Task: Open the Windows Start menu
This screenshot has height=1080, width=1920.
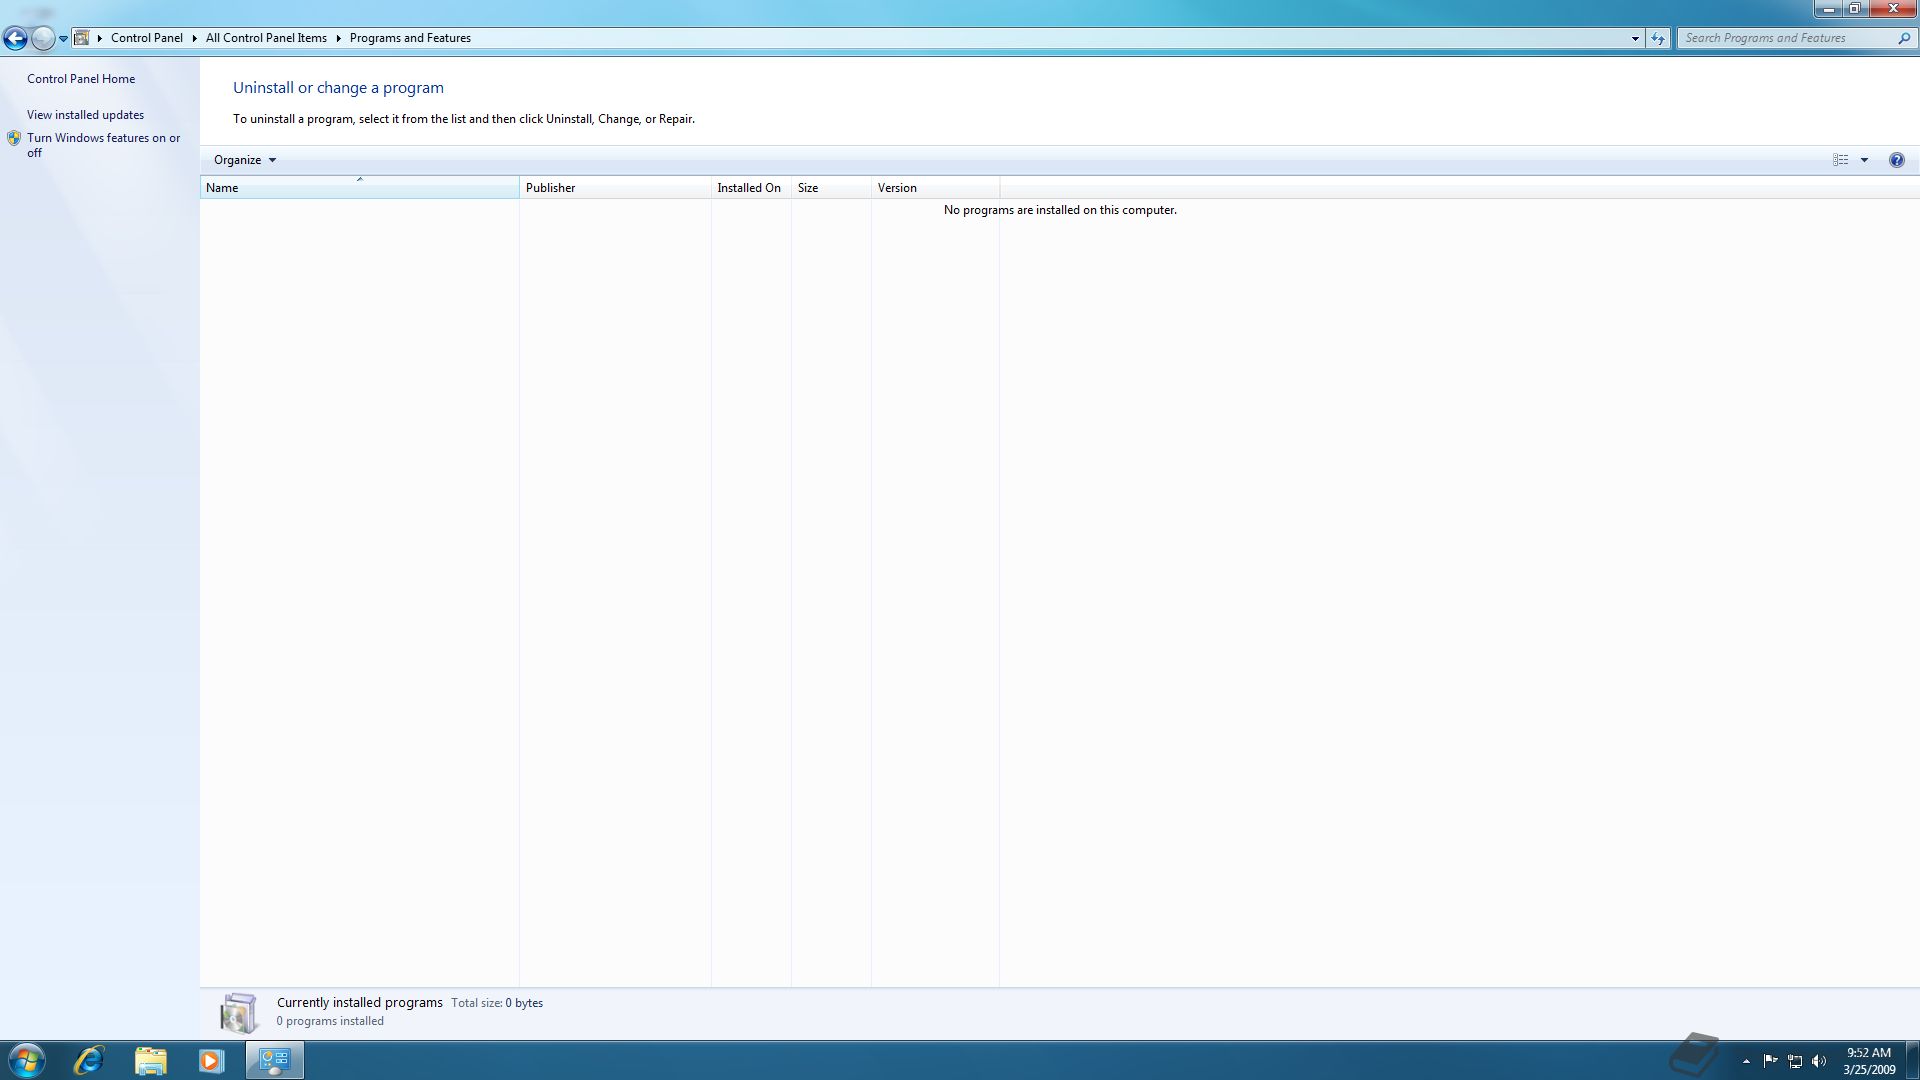Action: (26, 1060)
